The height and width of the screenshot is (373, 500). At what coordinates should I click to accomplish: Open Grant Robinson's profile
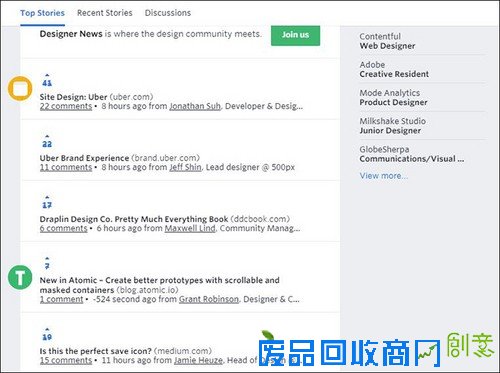pos(209,299)
